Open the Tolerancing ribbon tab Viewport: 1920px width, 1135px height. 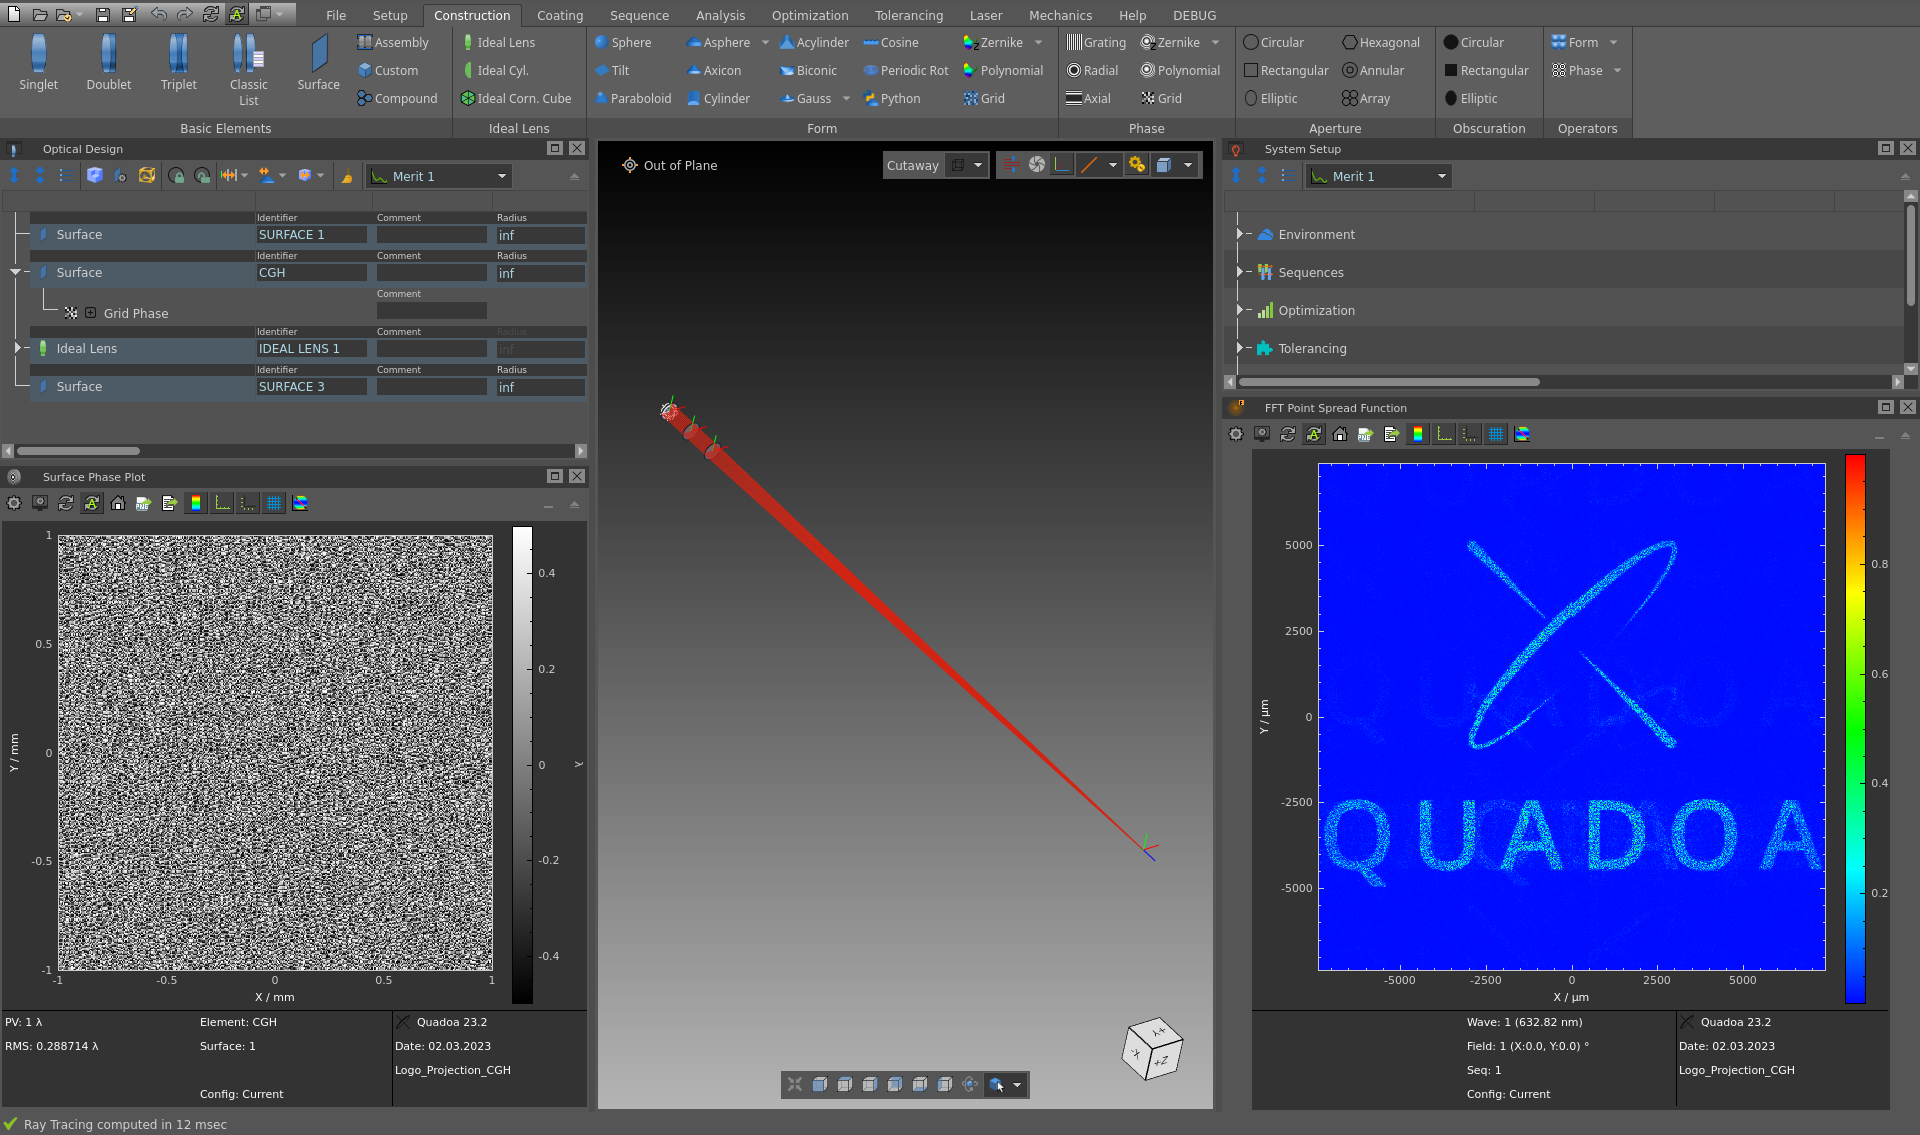(x=908, y=15)
